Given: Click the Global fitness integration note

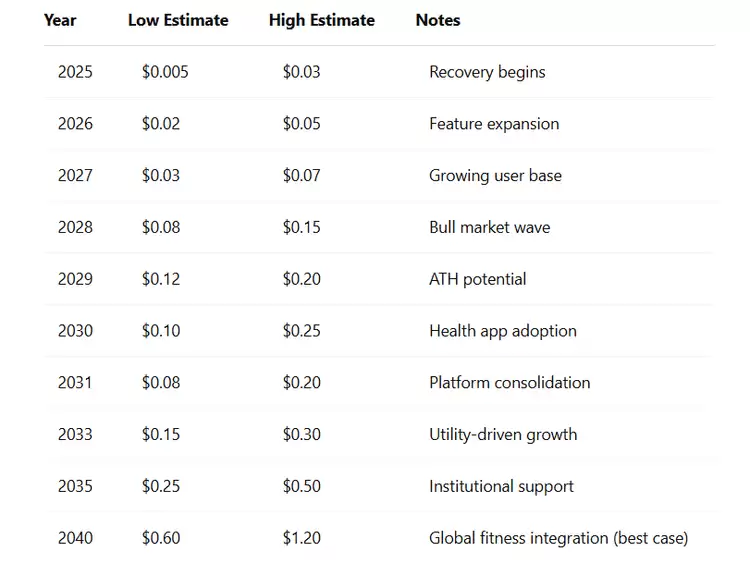Looking at the screenshot, I should click(x=558, y=538).
